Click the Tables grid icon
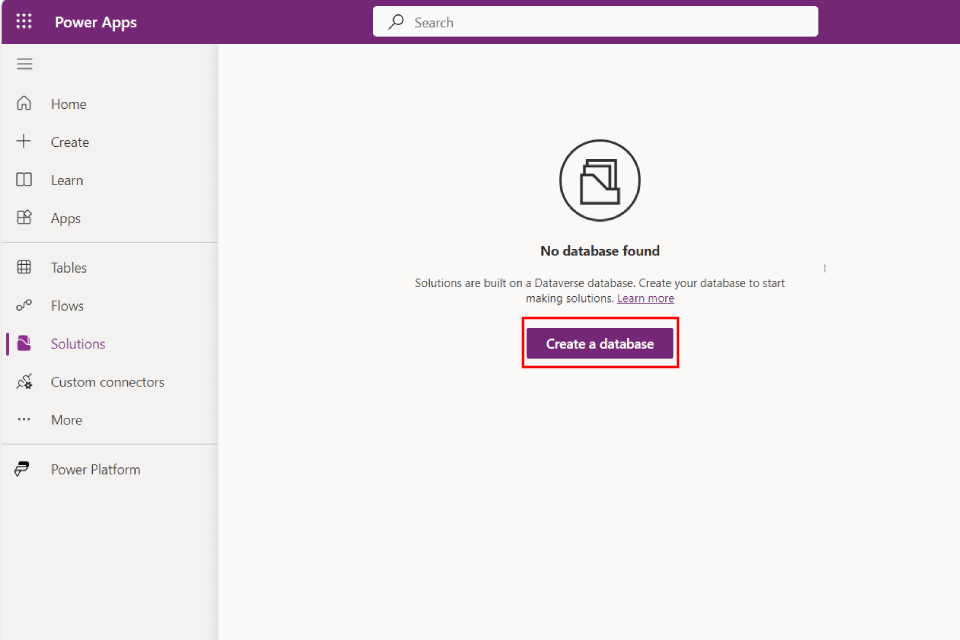This screenshot has height=640, width=960. pos(25,268)
